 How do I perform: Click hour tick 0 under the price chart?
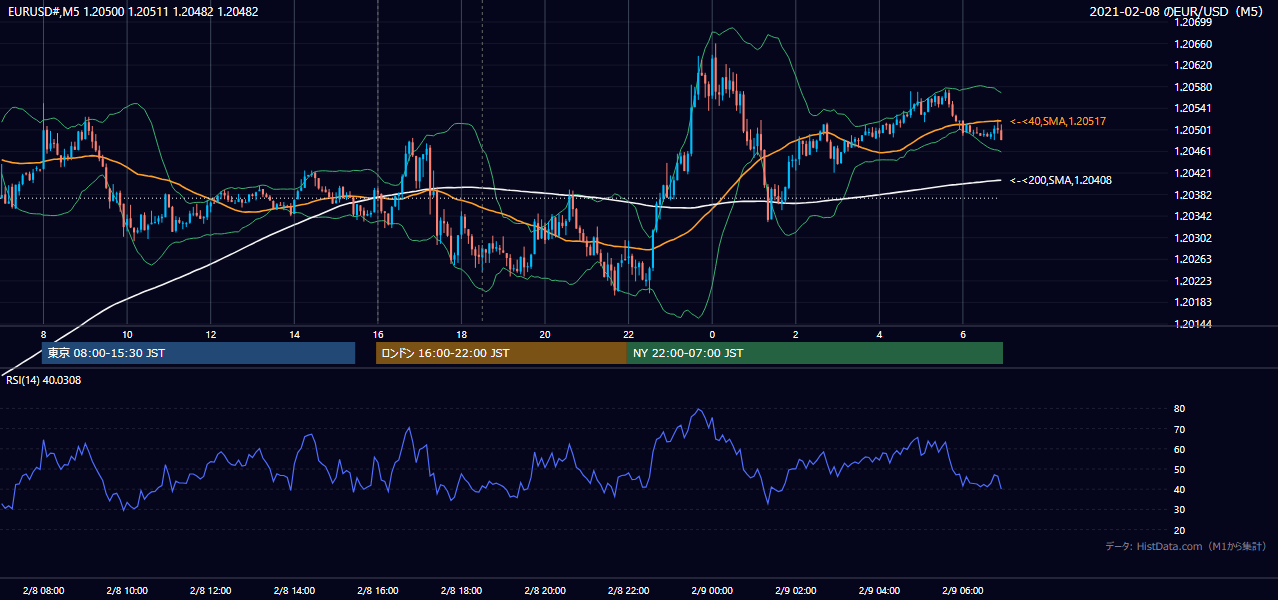click(x=712, y=334)
